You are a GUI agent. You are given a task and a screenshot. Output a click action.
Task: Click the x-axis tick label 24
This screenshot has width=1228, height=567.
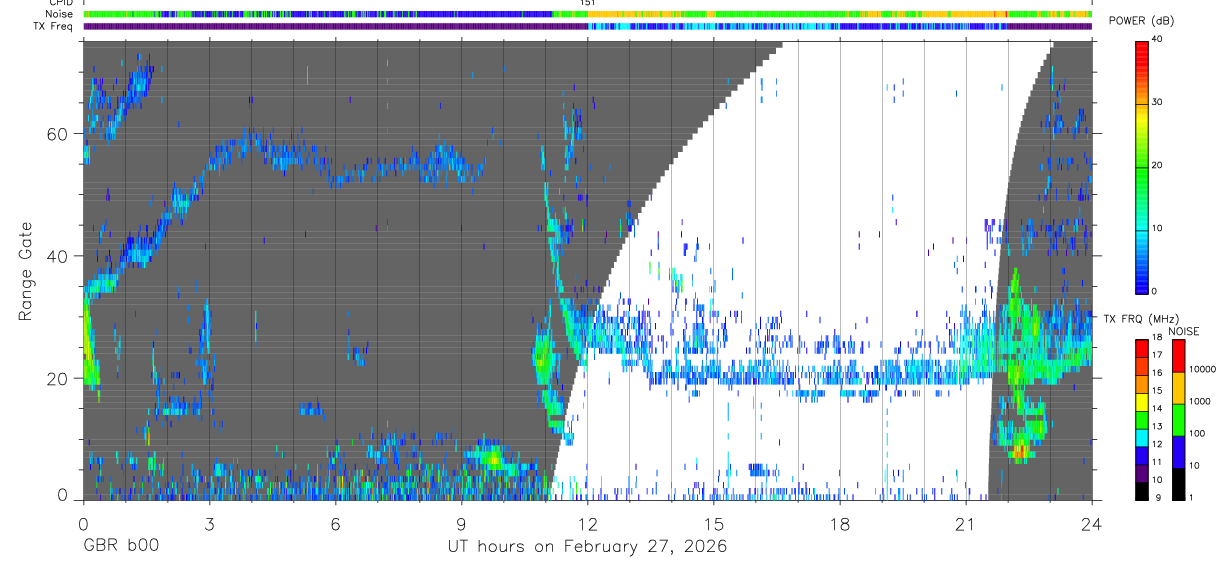[x=1091, y=523]
